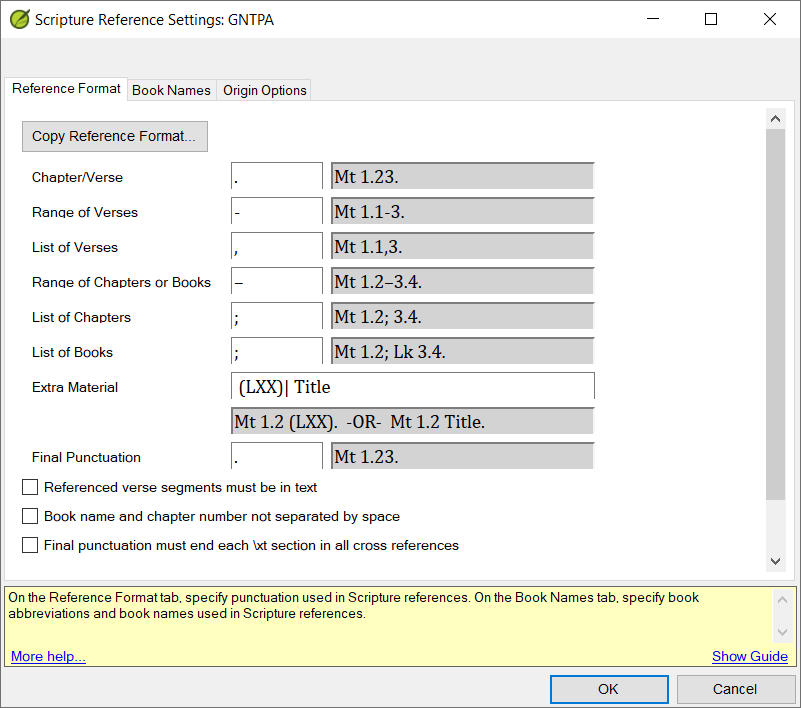Image resolution: width=801 pixels, height=708 pixels.
Task: Minimize the Scripture Reference Settings window
Action: pyautogui.click(x=653, y=19)
